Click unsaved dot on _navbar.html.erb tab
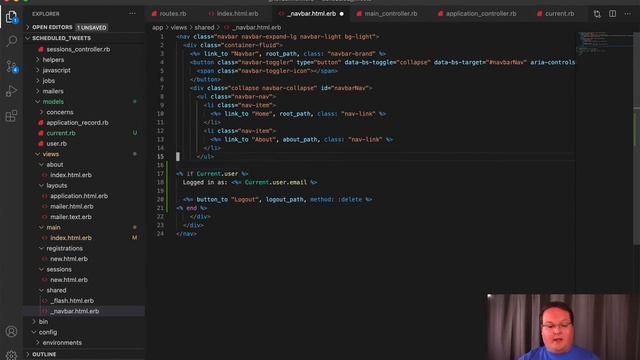This screenshot has height=360, width=640. 342,14
